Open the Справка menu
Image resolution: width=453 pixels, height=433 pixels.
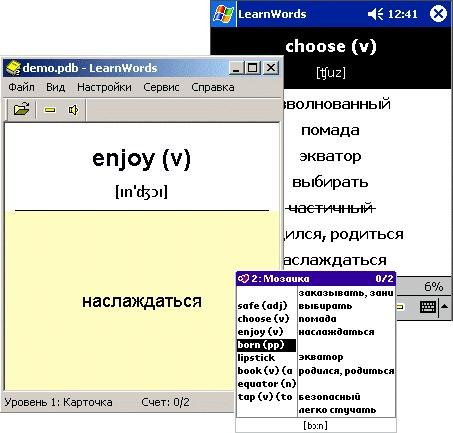point(213,87)
